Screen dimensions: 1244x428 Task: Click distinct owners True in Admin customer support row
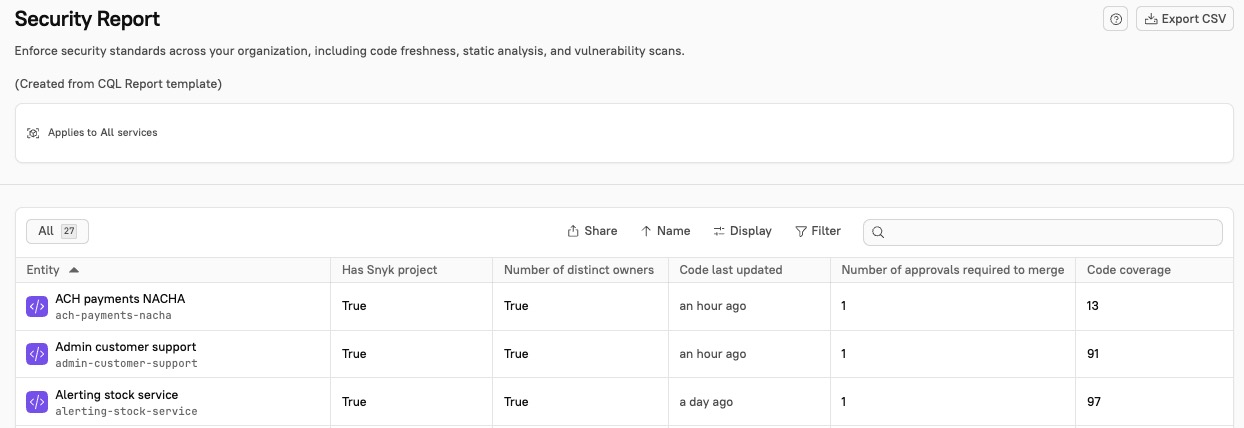point(516,354)
